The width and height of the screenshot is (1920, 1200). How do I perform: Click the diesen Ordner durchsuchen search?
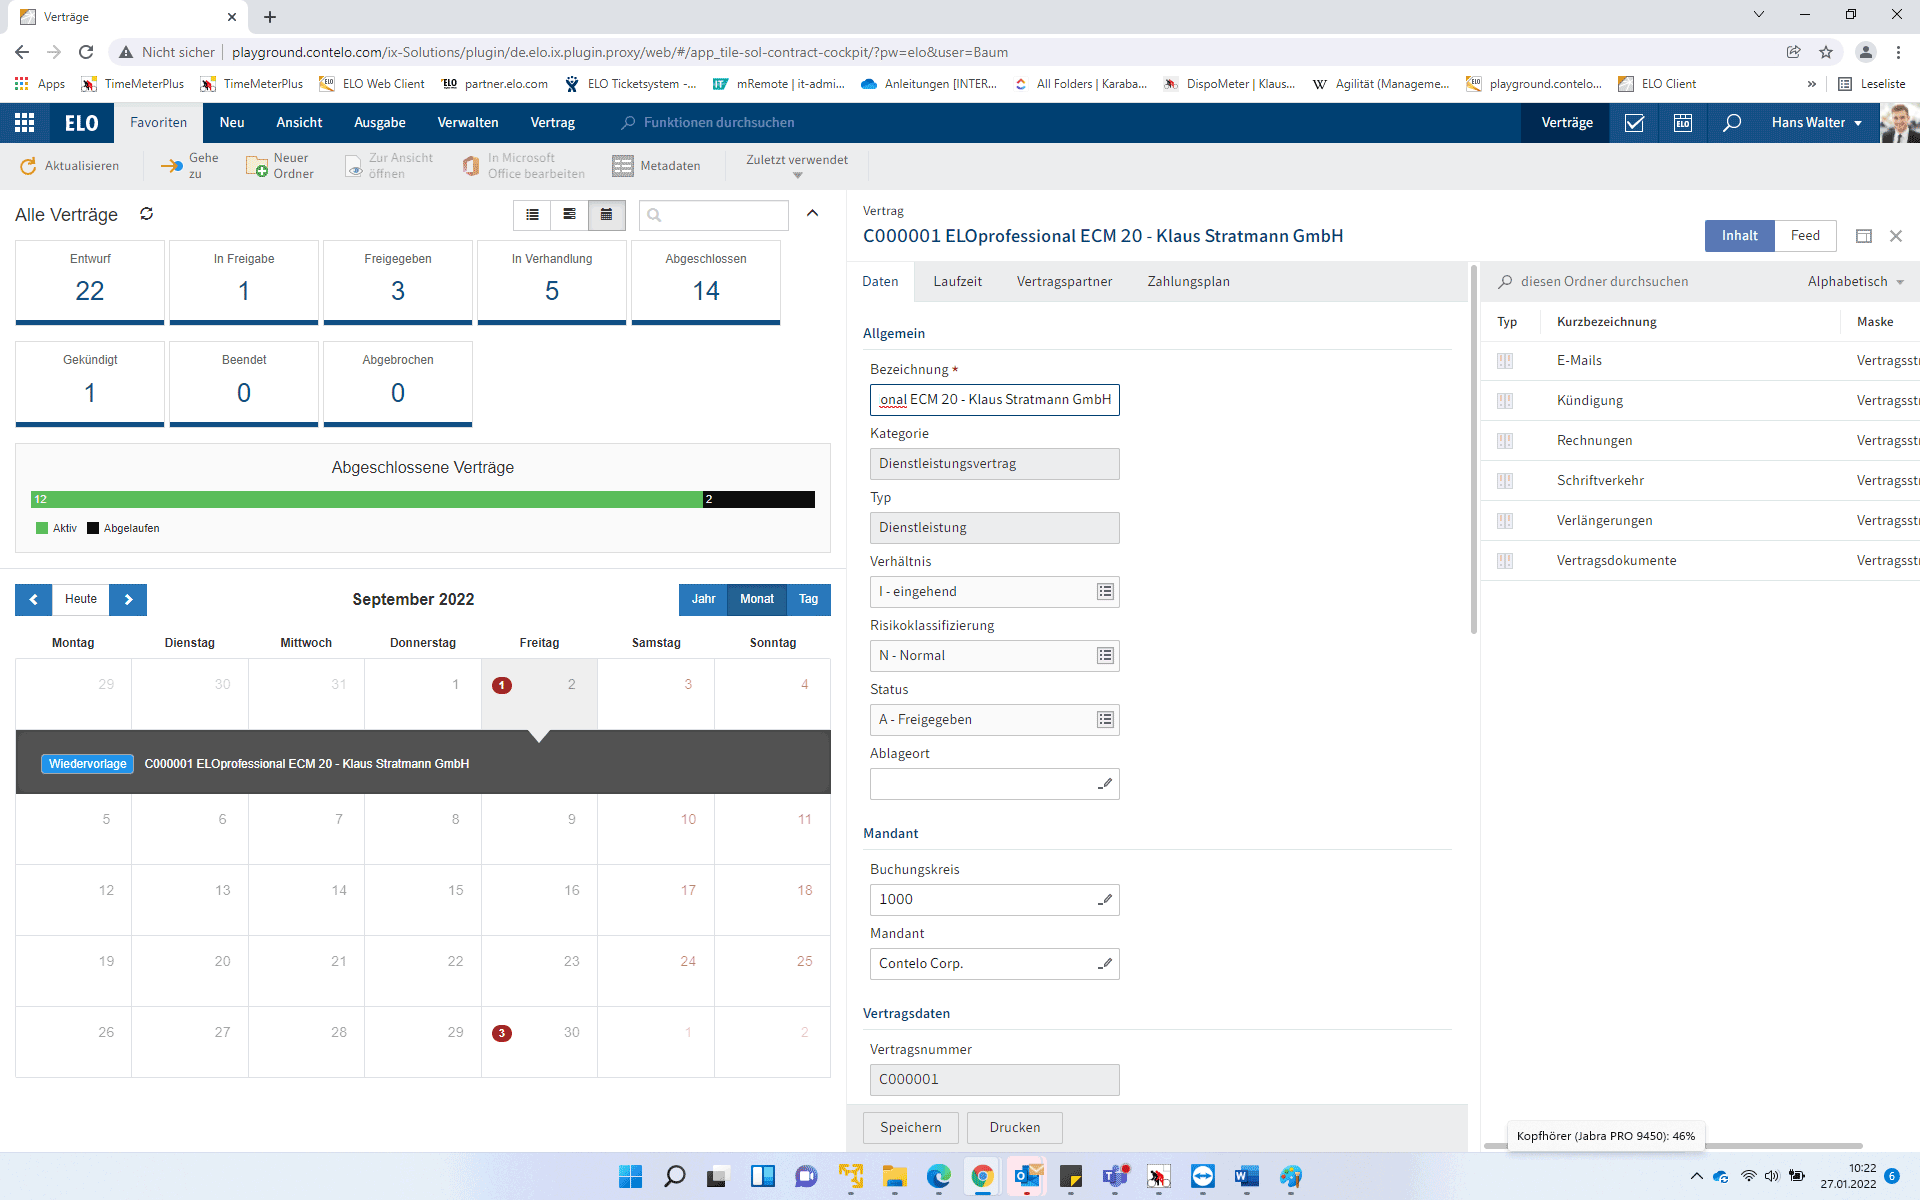pos(1603,282)
